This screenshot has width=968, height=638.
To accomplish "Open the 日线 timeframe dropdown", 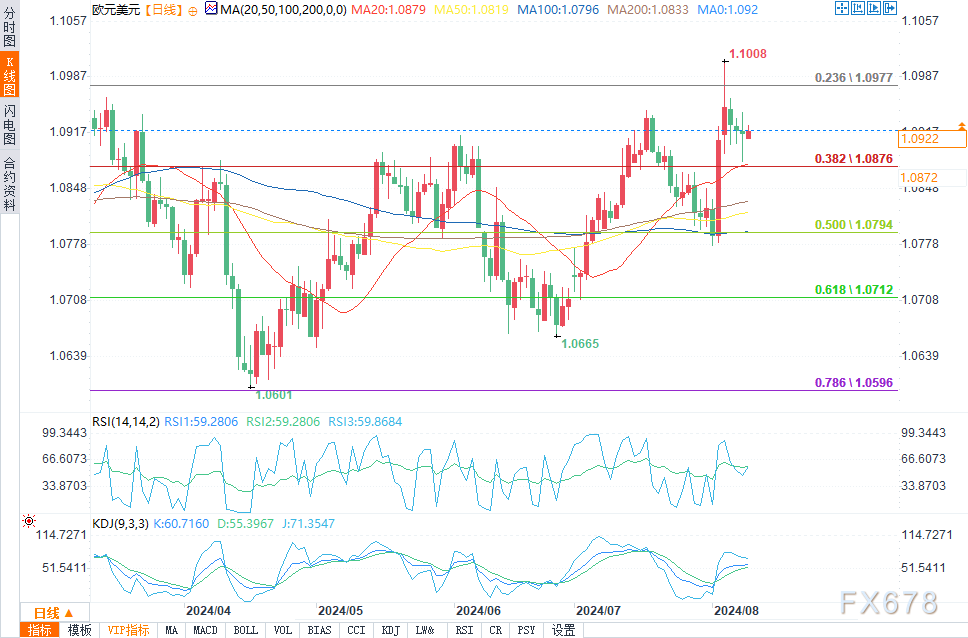I will pyautogui.click(x=54, y=613).
